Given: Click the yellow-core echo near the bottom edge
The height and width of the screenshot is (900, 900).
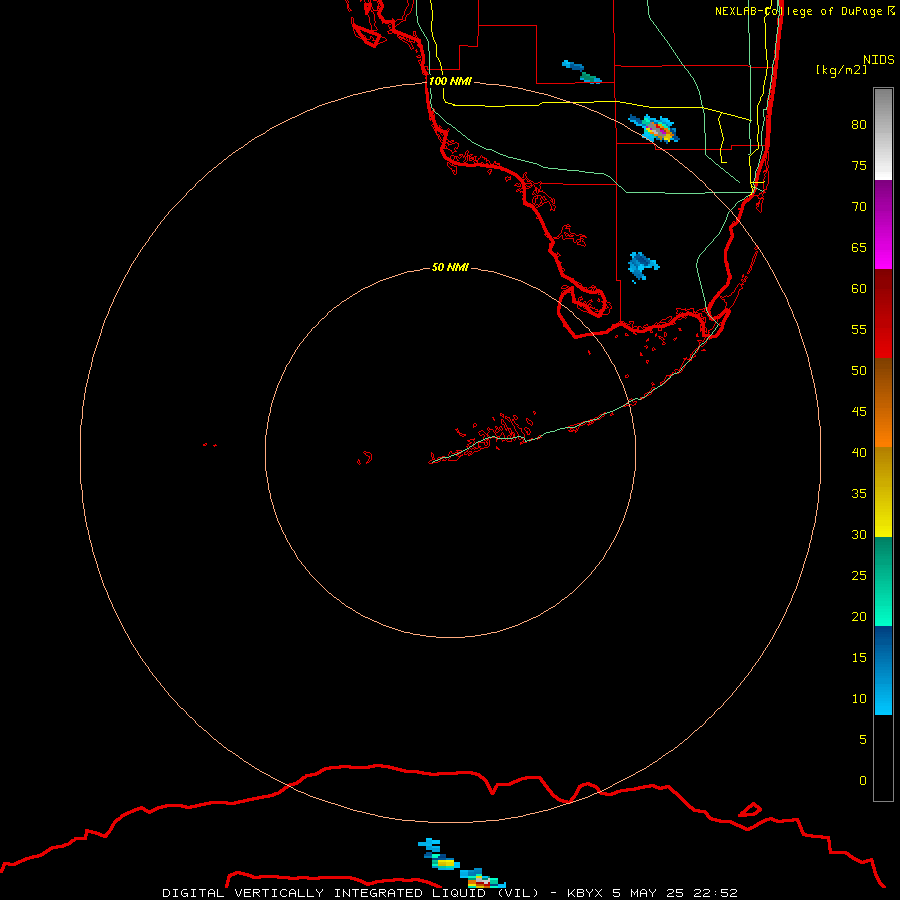Looking at the screenshot, I should [445, 862].
